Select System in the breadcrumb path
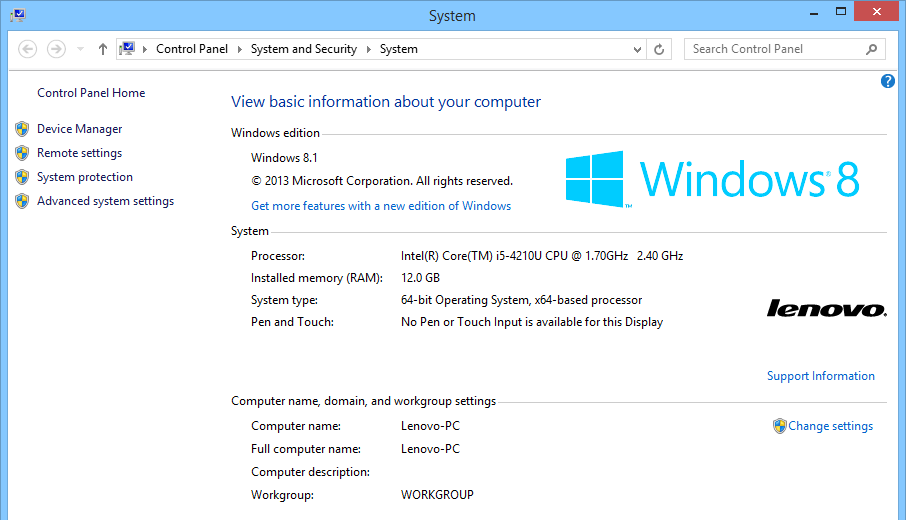 coord(399,49)
